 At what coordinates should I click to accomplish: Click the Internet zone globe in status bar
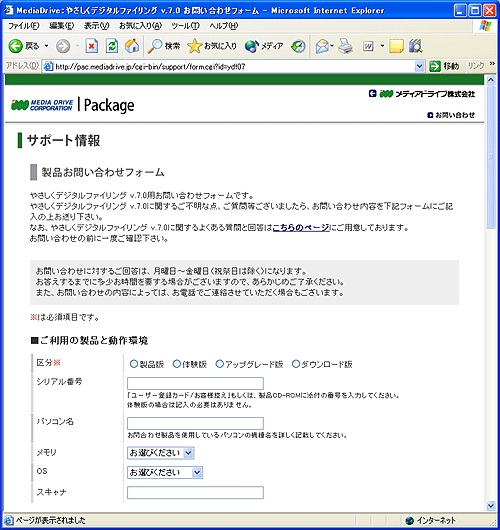pos(410,521)
